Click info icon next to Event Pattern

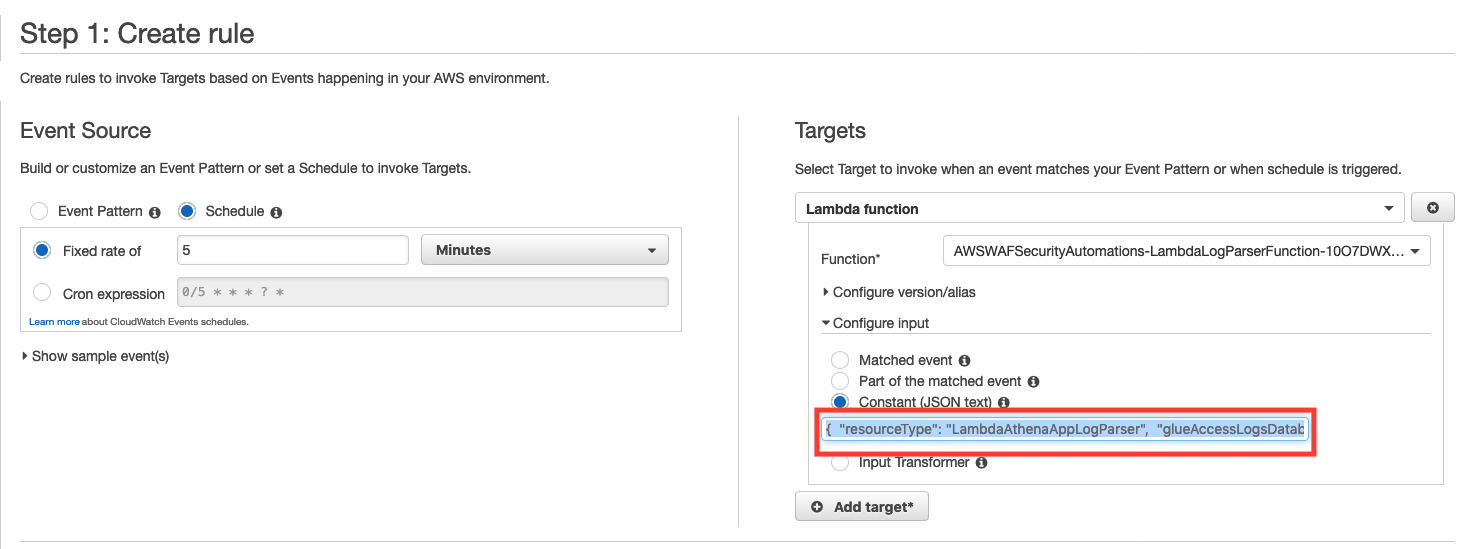click(155, 212)
